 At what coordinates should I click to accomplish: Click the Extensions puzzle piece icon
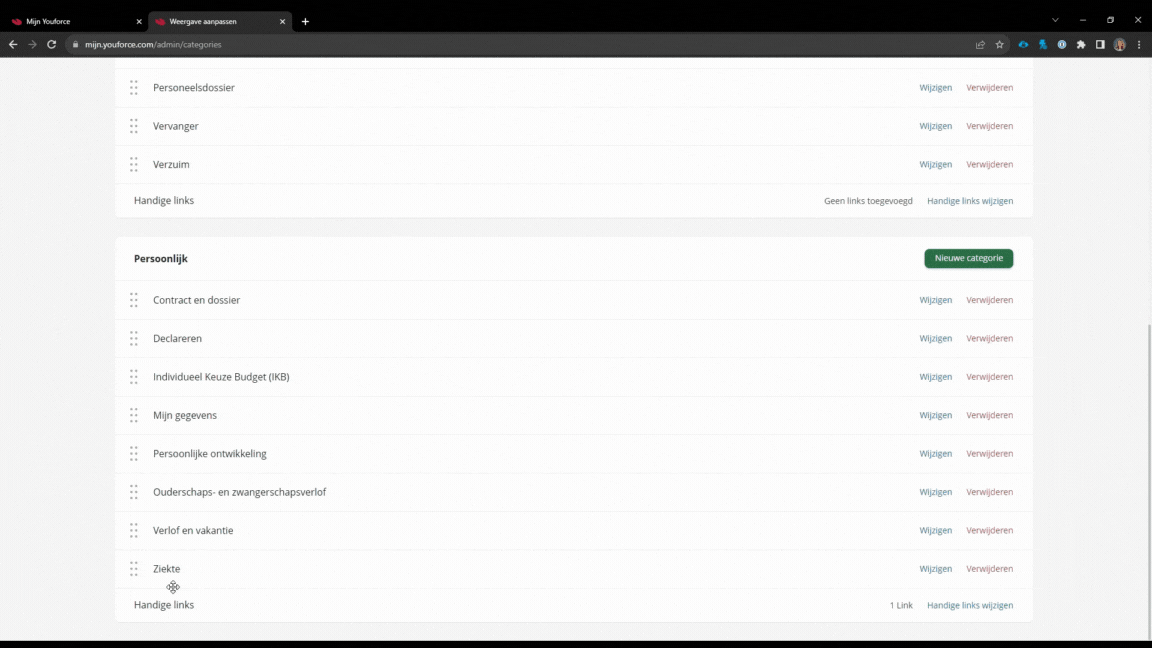(1080, 44)
